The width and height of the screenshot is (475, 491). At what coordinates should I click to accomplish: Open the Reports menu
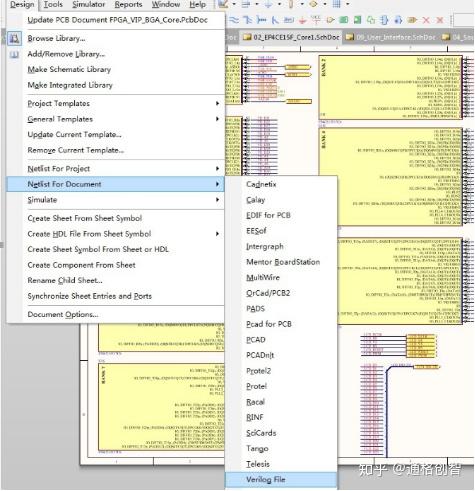[128, 5]
